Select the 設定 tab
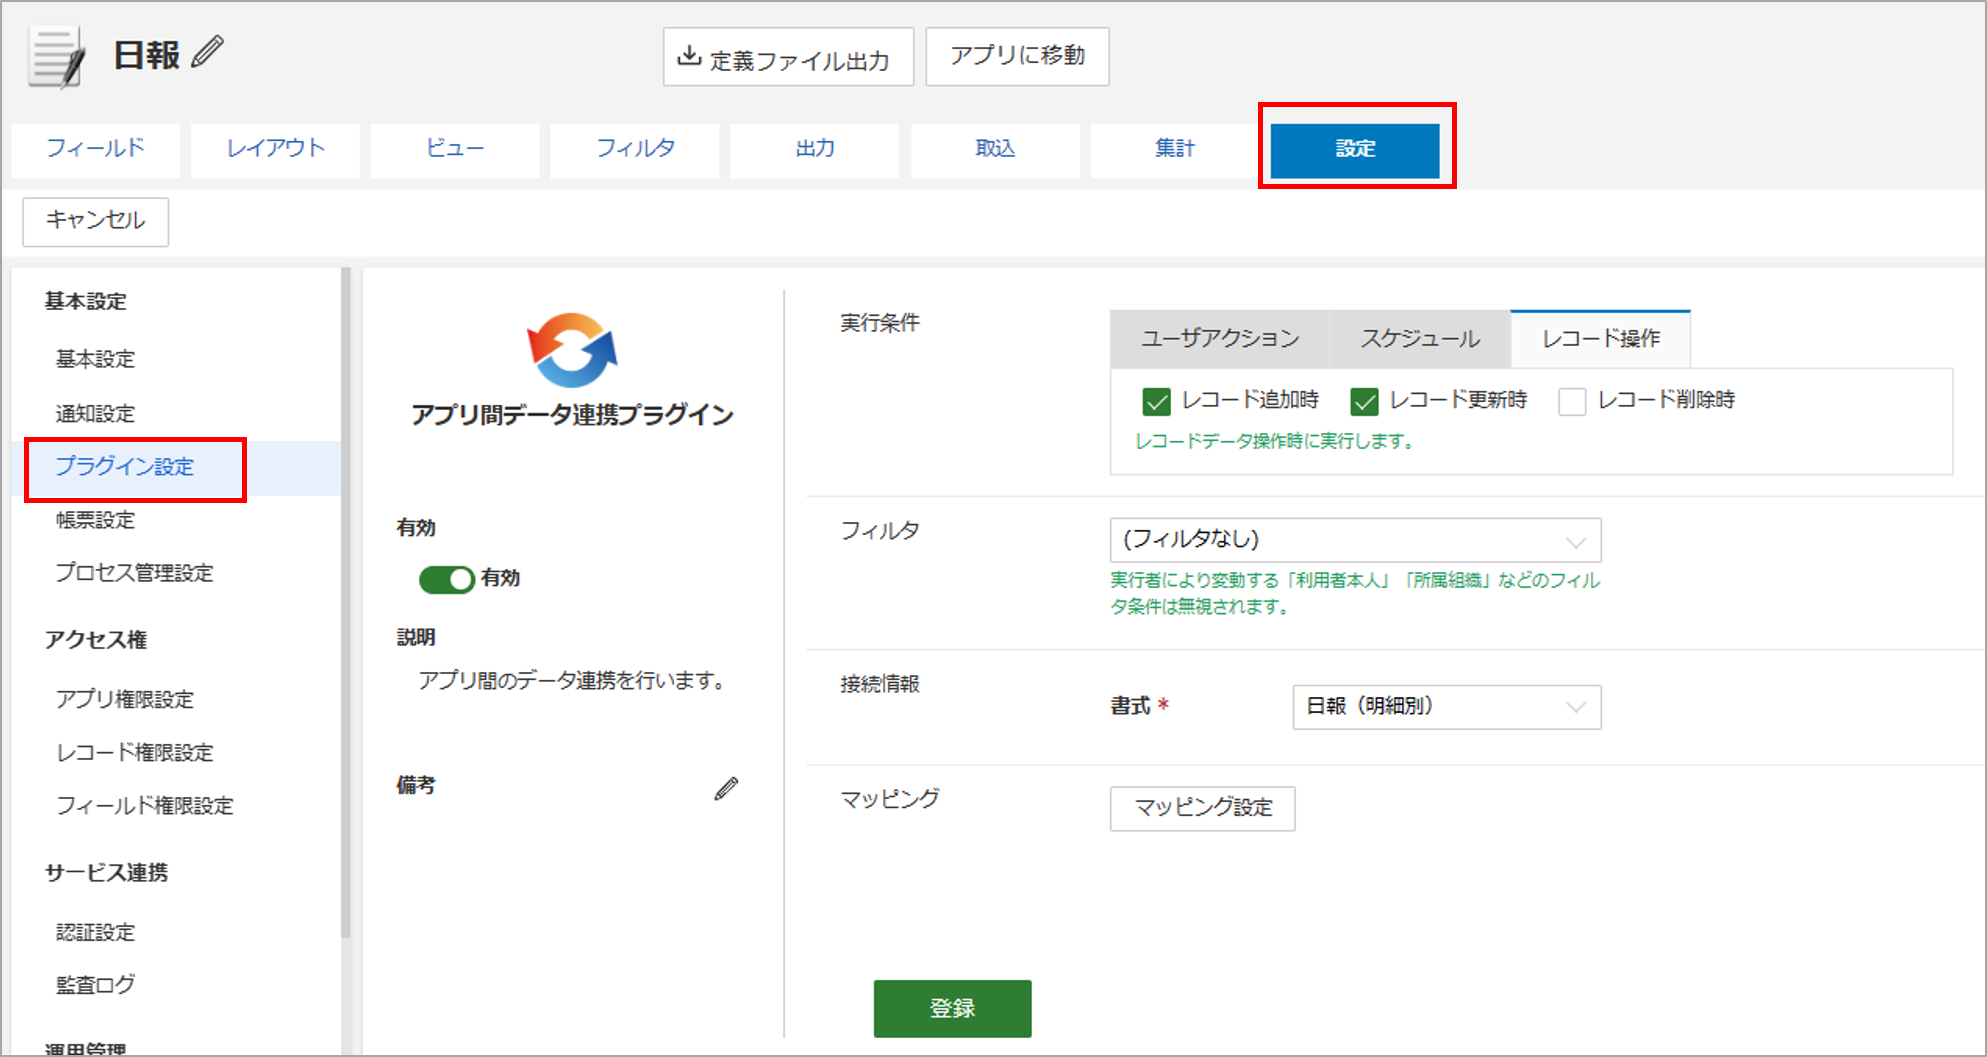 point(1355,149)
